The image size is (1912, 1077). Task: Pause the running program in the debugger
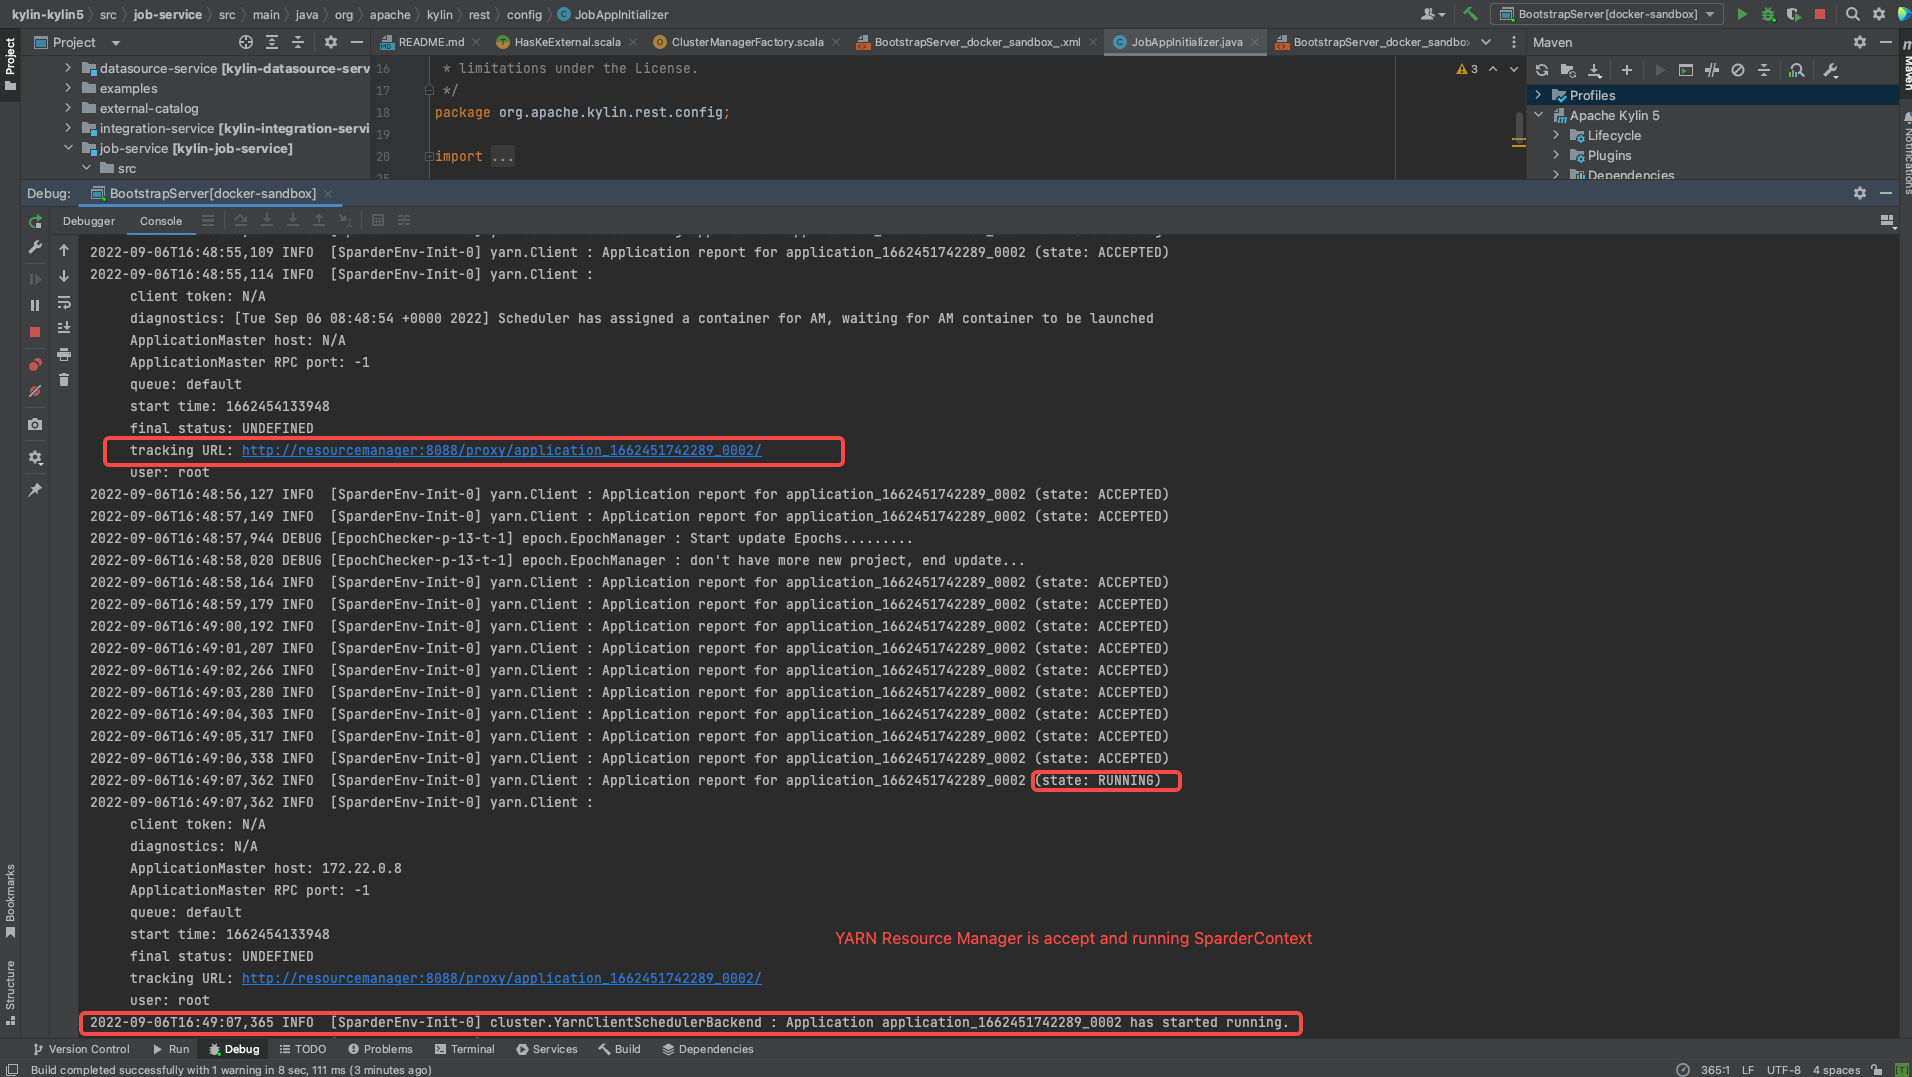click(35, 305)
